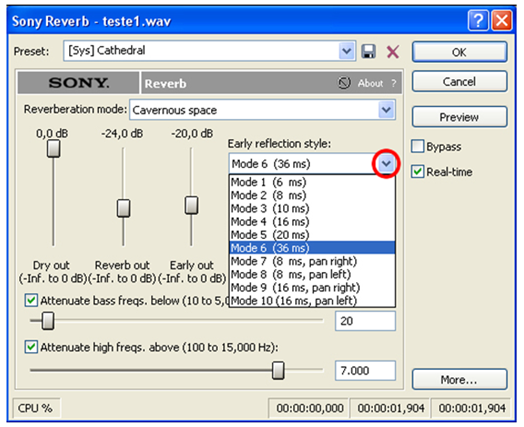The width and height of the screenshot is (524, 427).
Task: Click the circular icon left of About
Action: pos(344,83)
